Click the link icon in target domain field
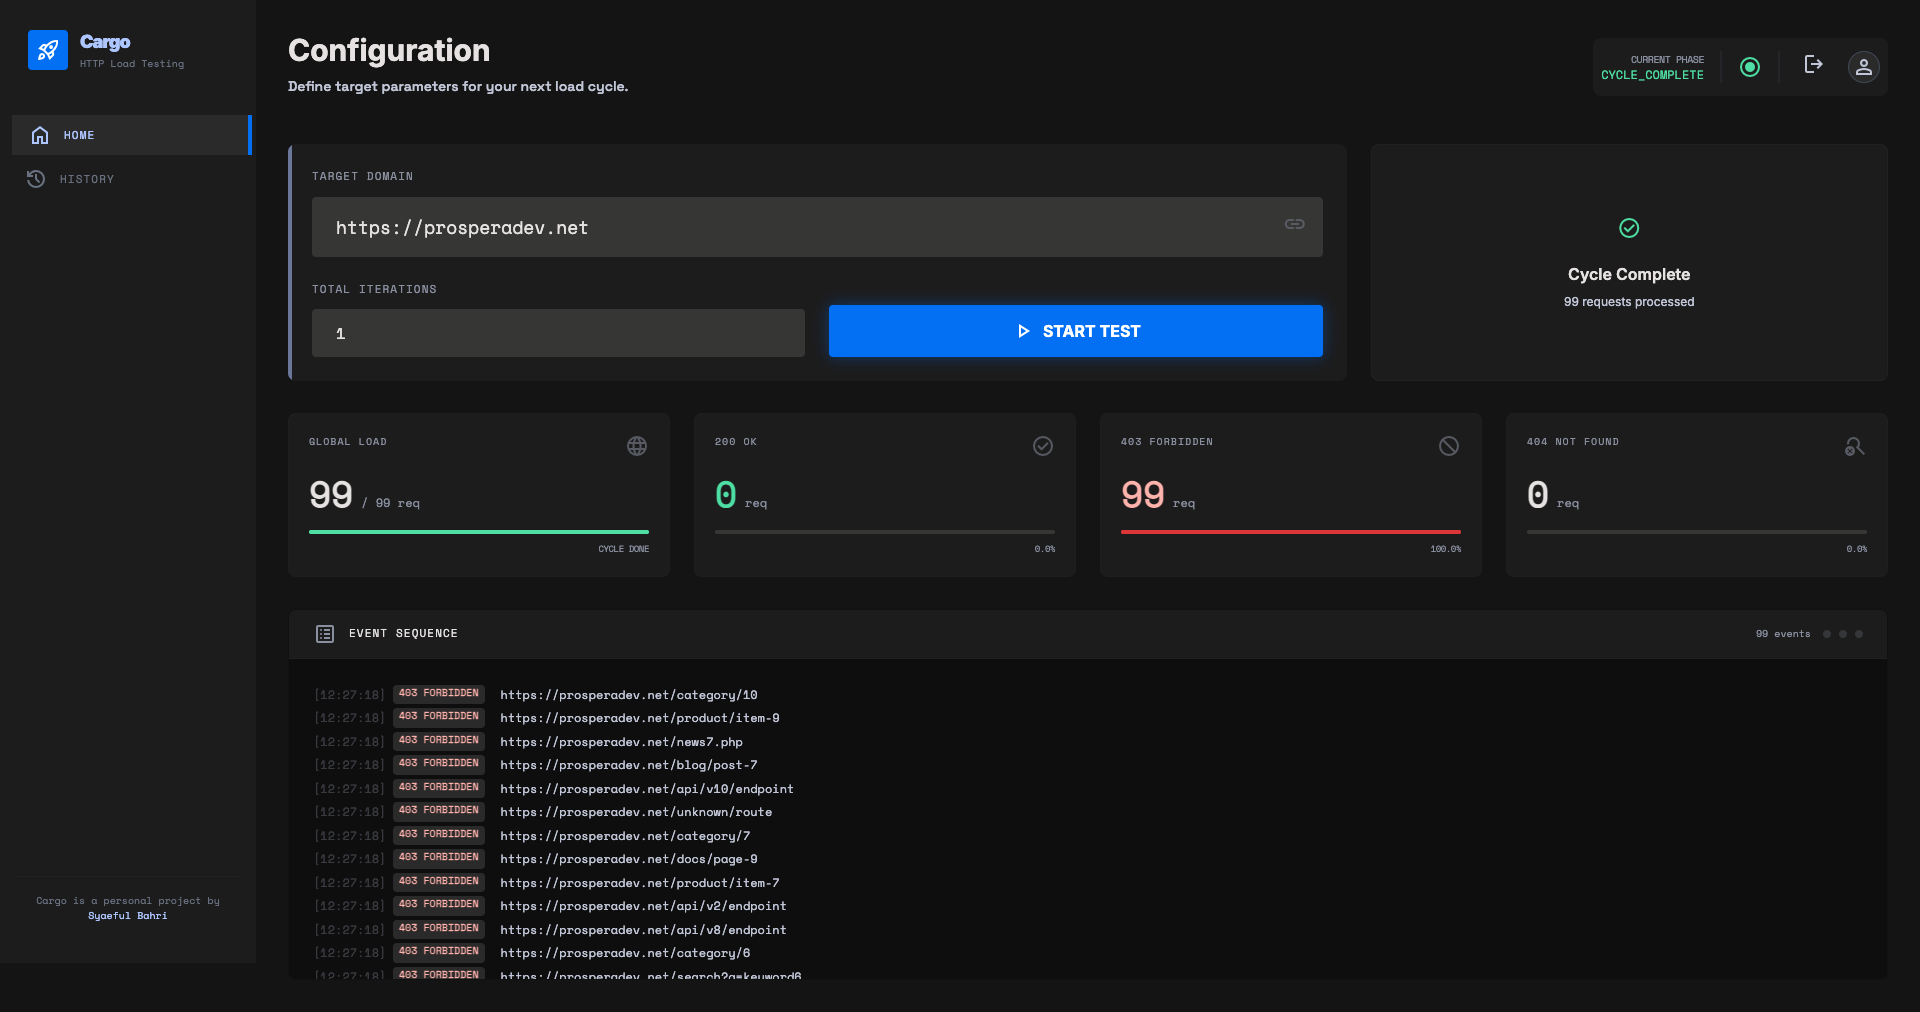Viewport: 1920px width, 1012px height. pos(1294,225)
